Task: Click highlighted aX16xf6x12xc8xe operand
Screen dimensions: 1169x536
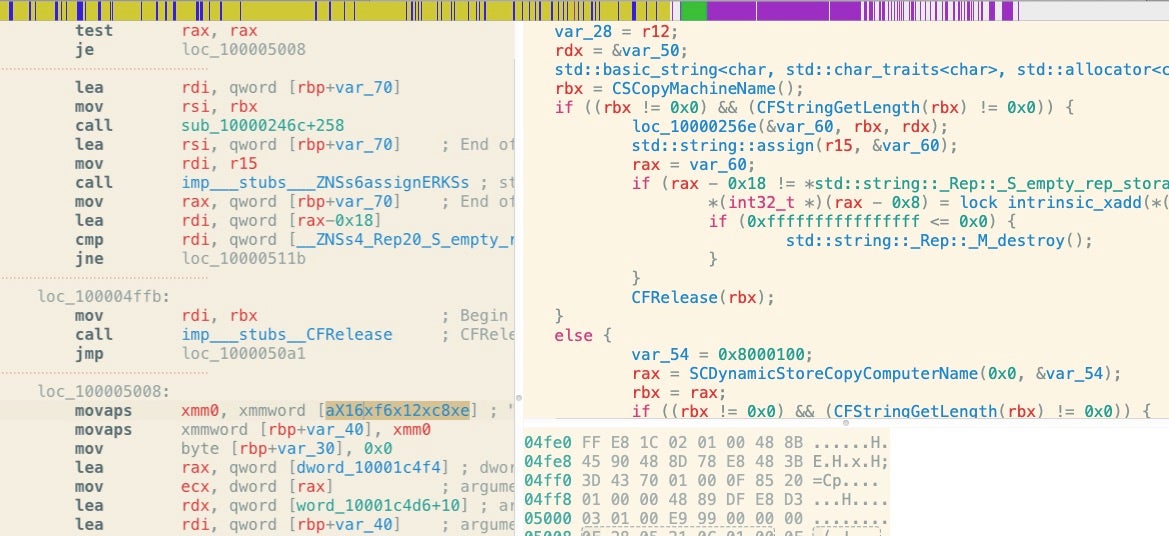Action: pos(397,411)
